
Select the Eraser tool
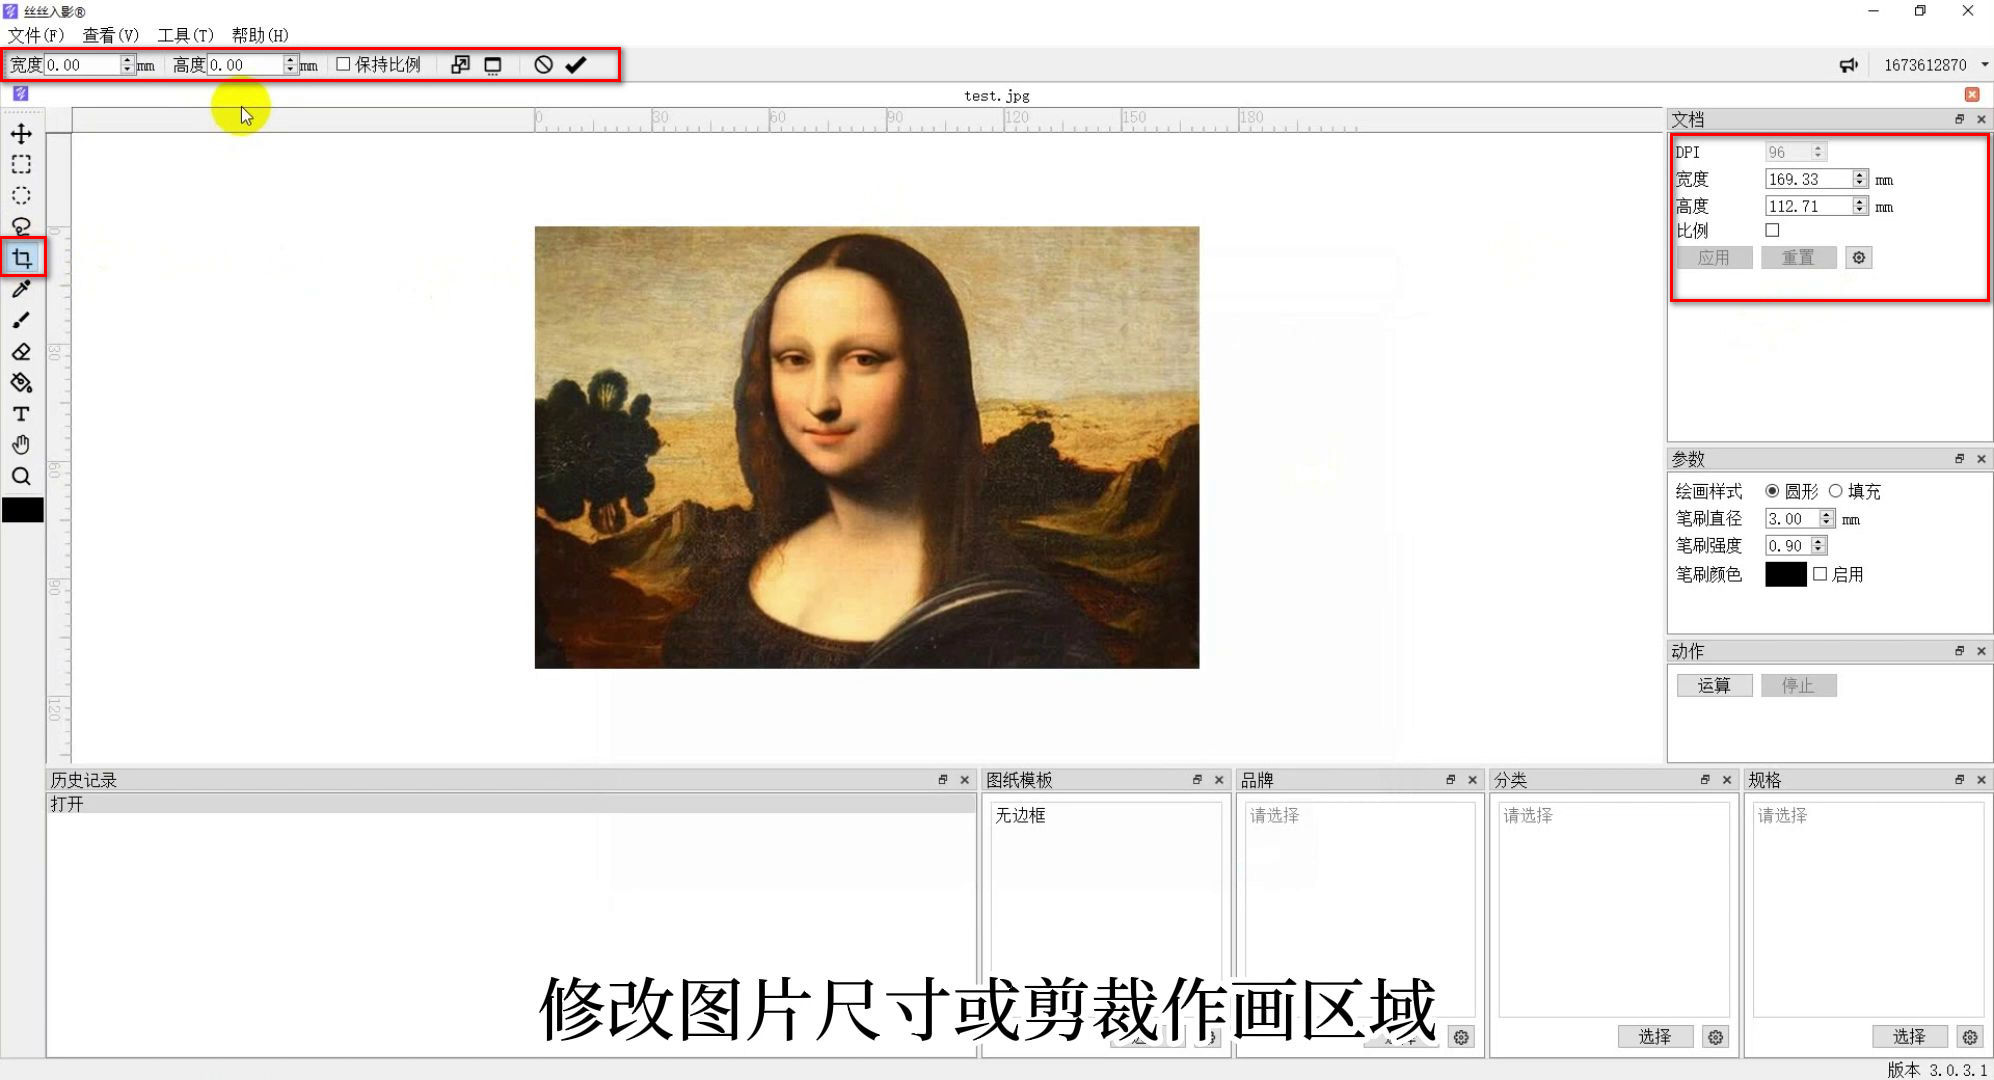pyautogui.click(x=21, y=351)
